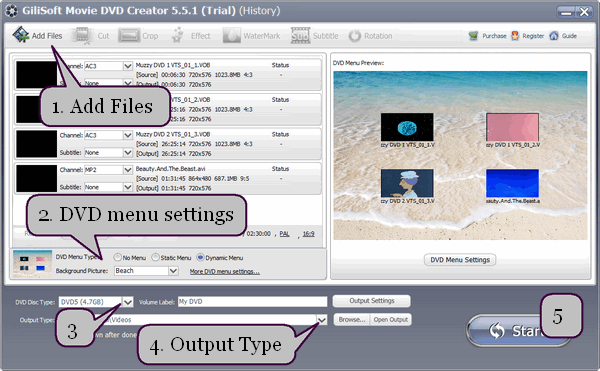This screenshot has width=600, height=371.
Task: Open the output folder path dropdown
Action: 322,320
